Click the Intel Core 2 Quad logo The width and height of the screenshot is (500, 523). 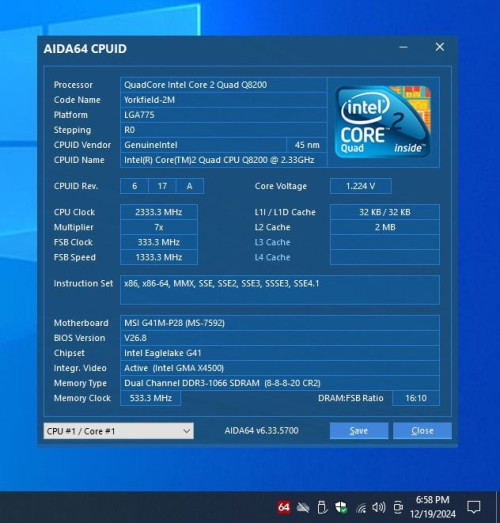(383, 122)
